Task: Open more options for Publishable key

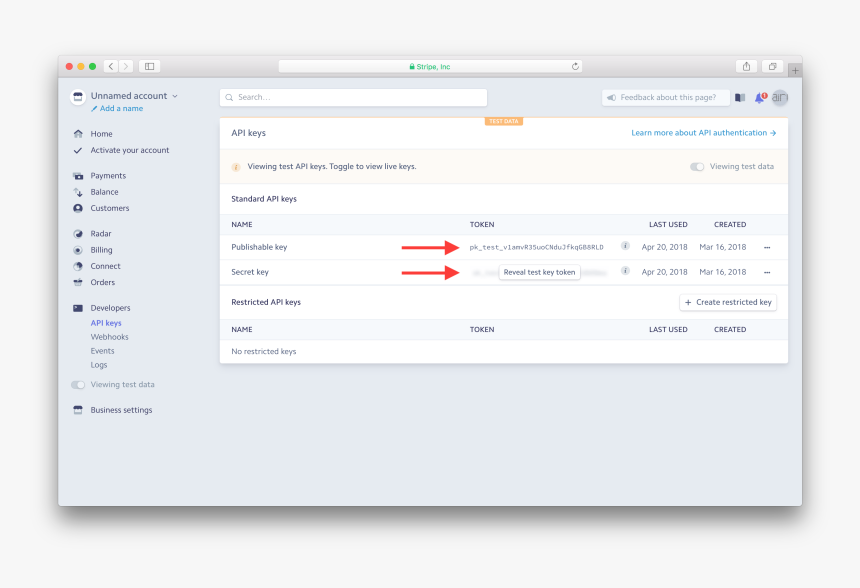Action: (x=767, y=247)
